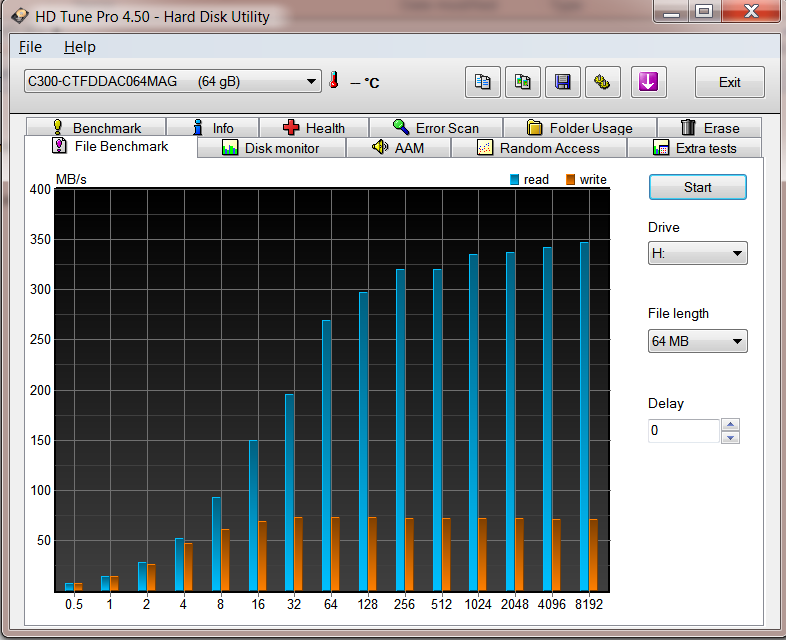
Task: Click the Delay value input field
Action: (x=684, y=431)
